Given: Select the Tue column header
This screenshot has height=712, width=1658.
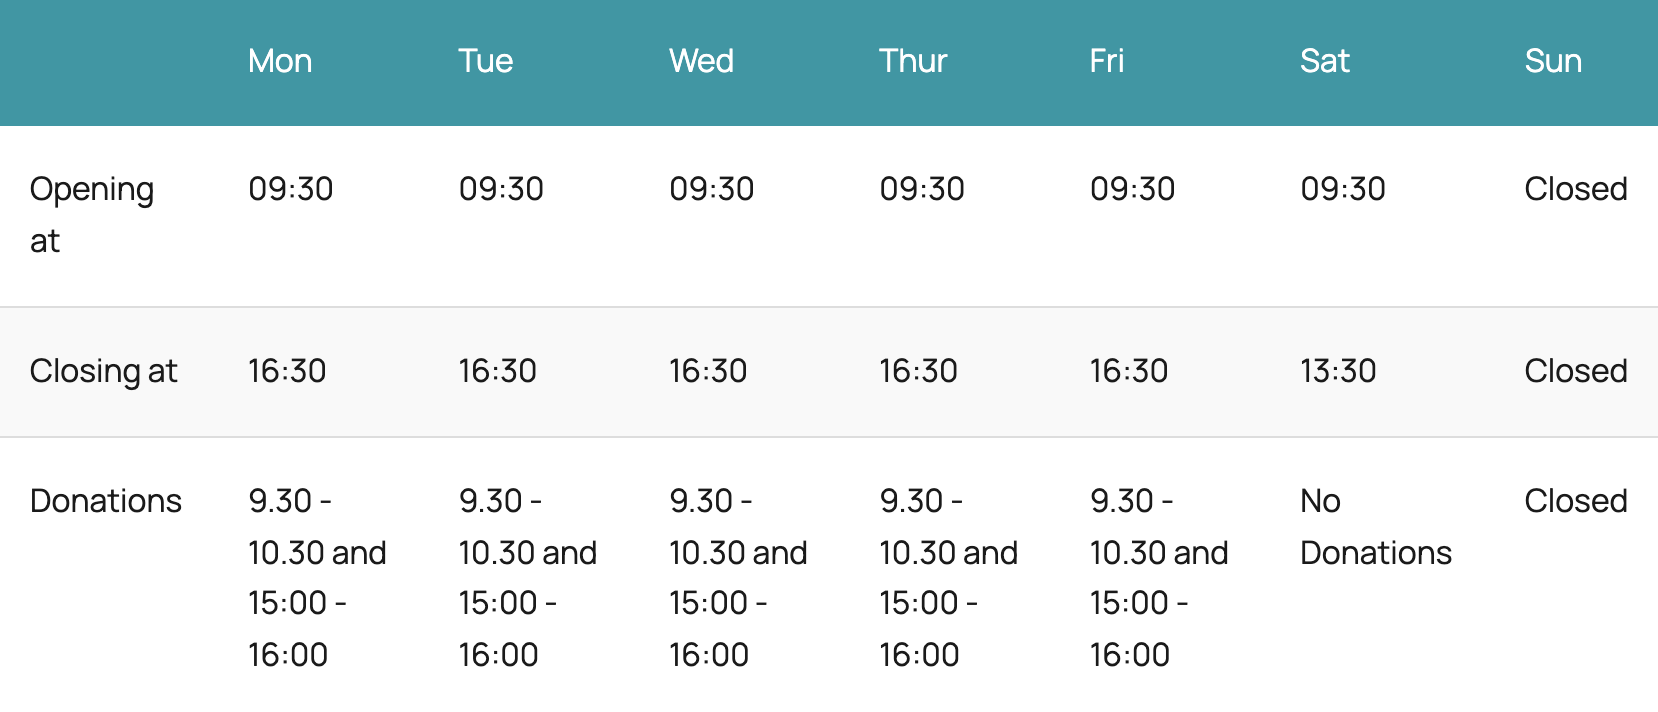Looking at the screenshot, I should click(x=486, y=61).
